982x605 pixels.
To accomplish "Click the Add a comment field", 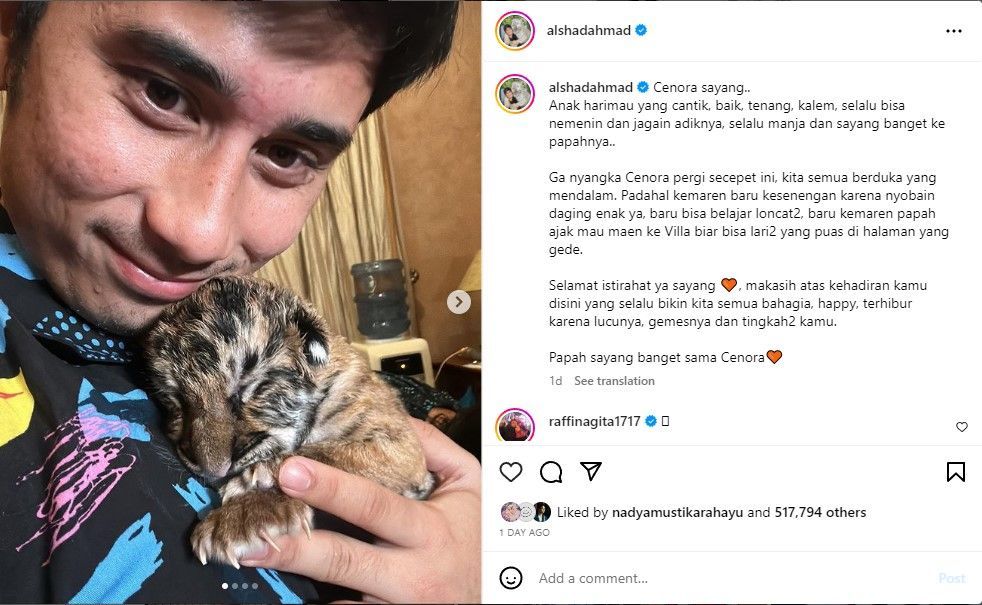I will pyautogui.click(x=733, y=578).
